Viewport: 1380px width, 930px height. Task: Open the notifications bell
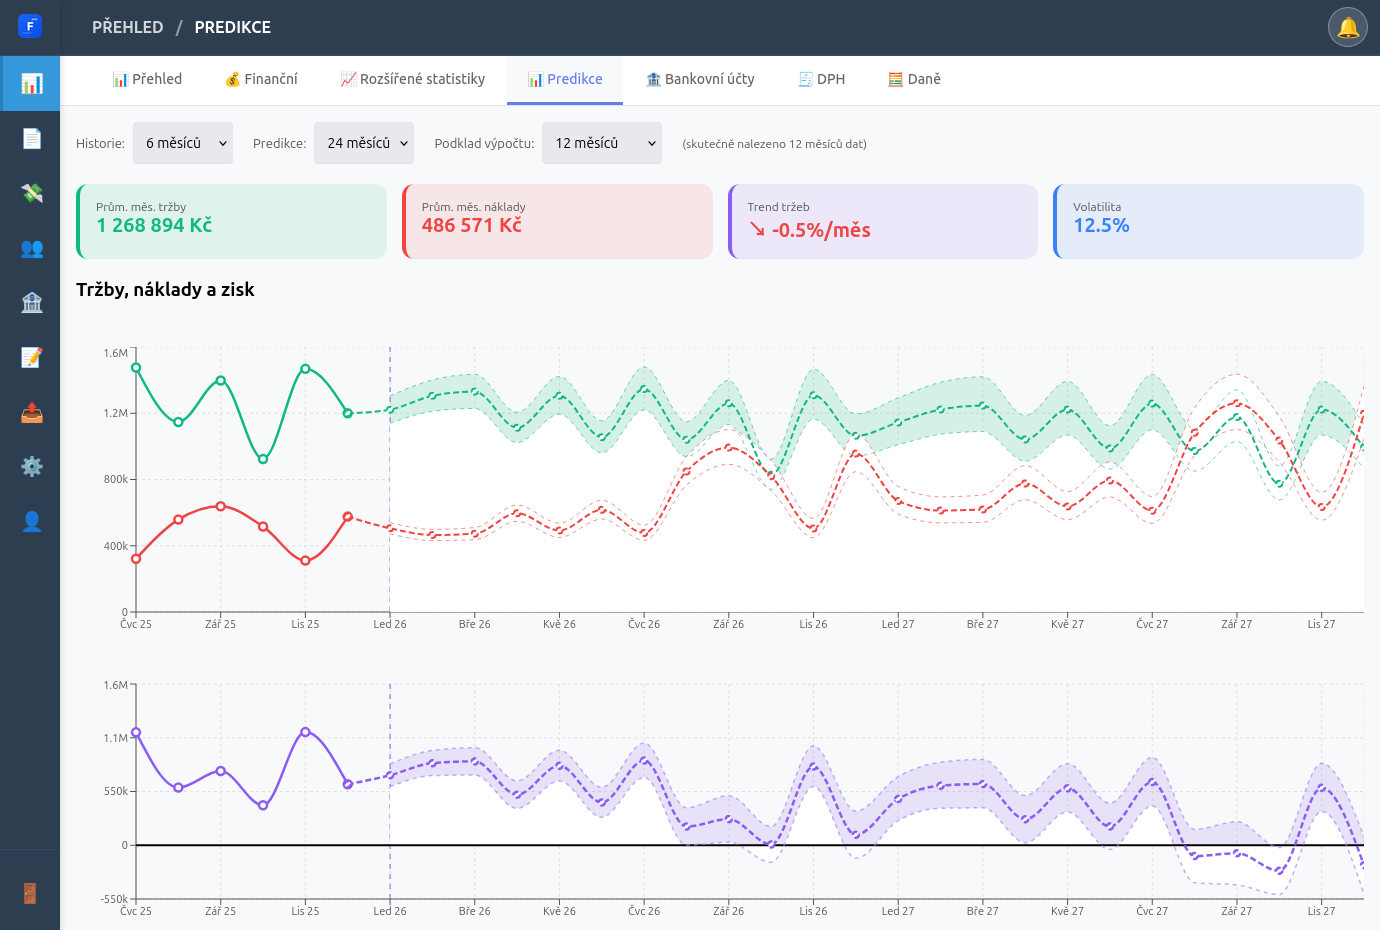[x=1347, y=27]
